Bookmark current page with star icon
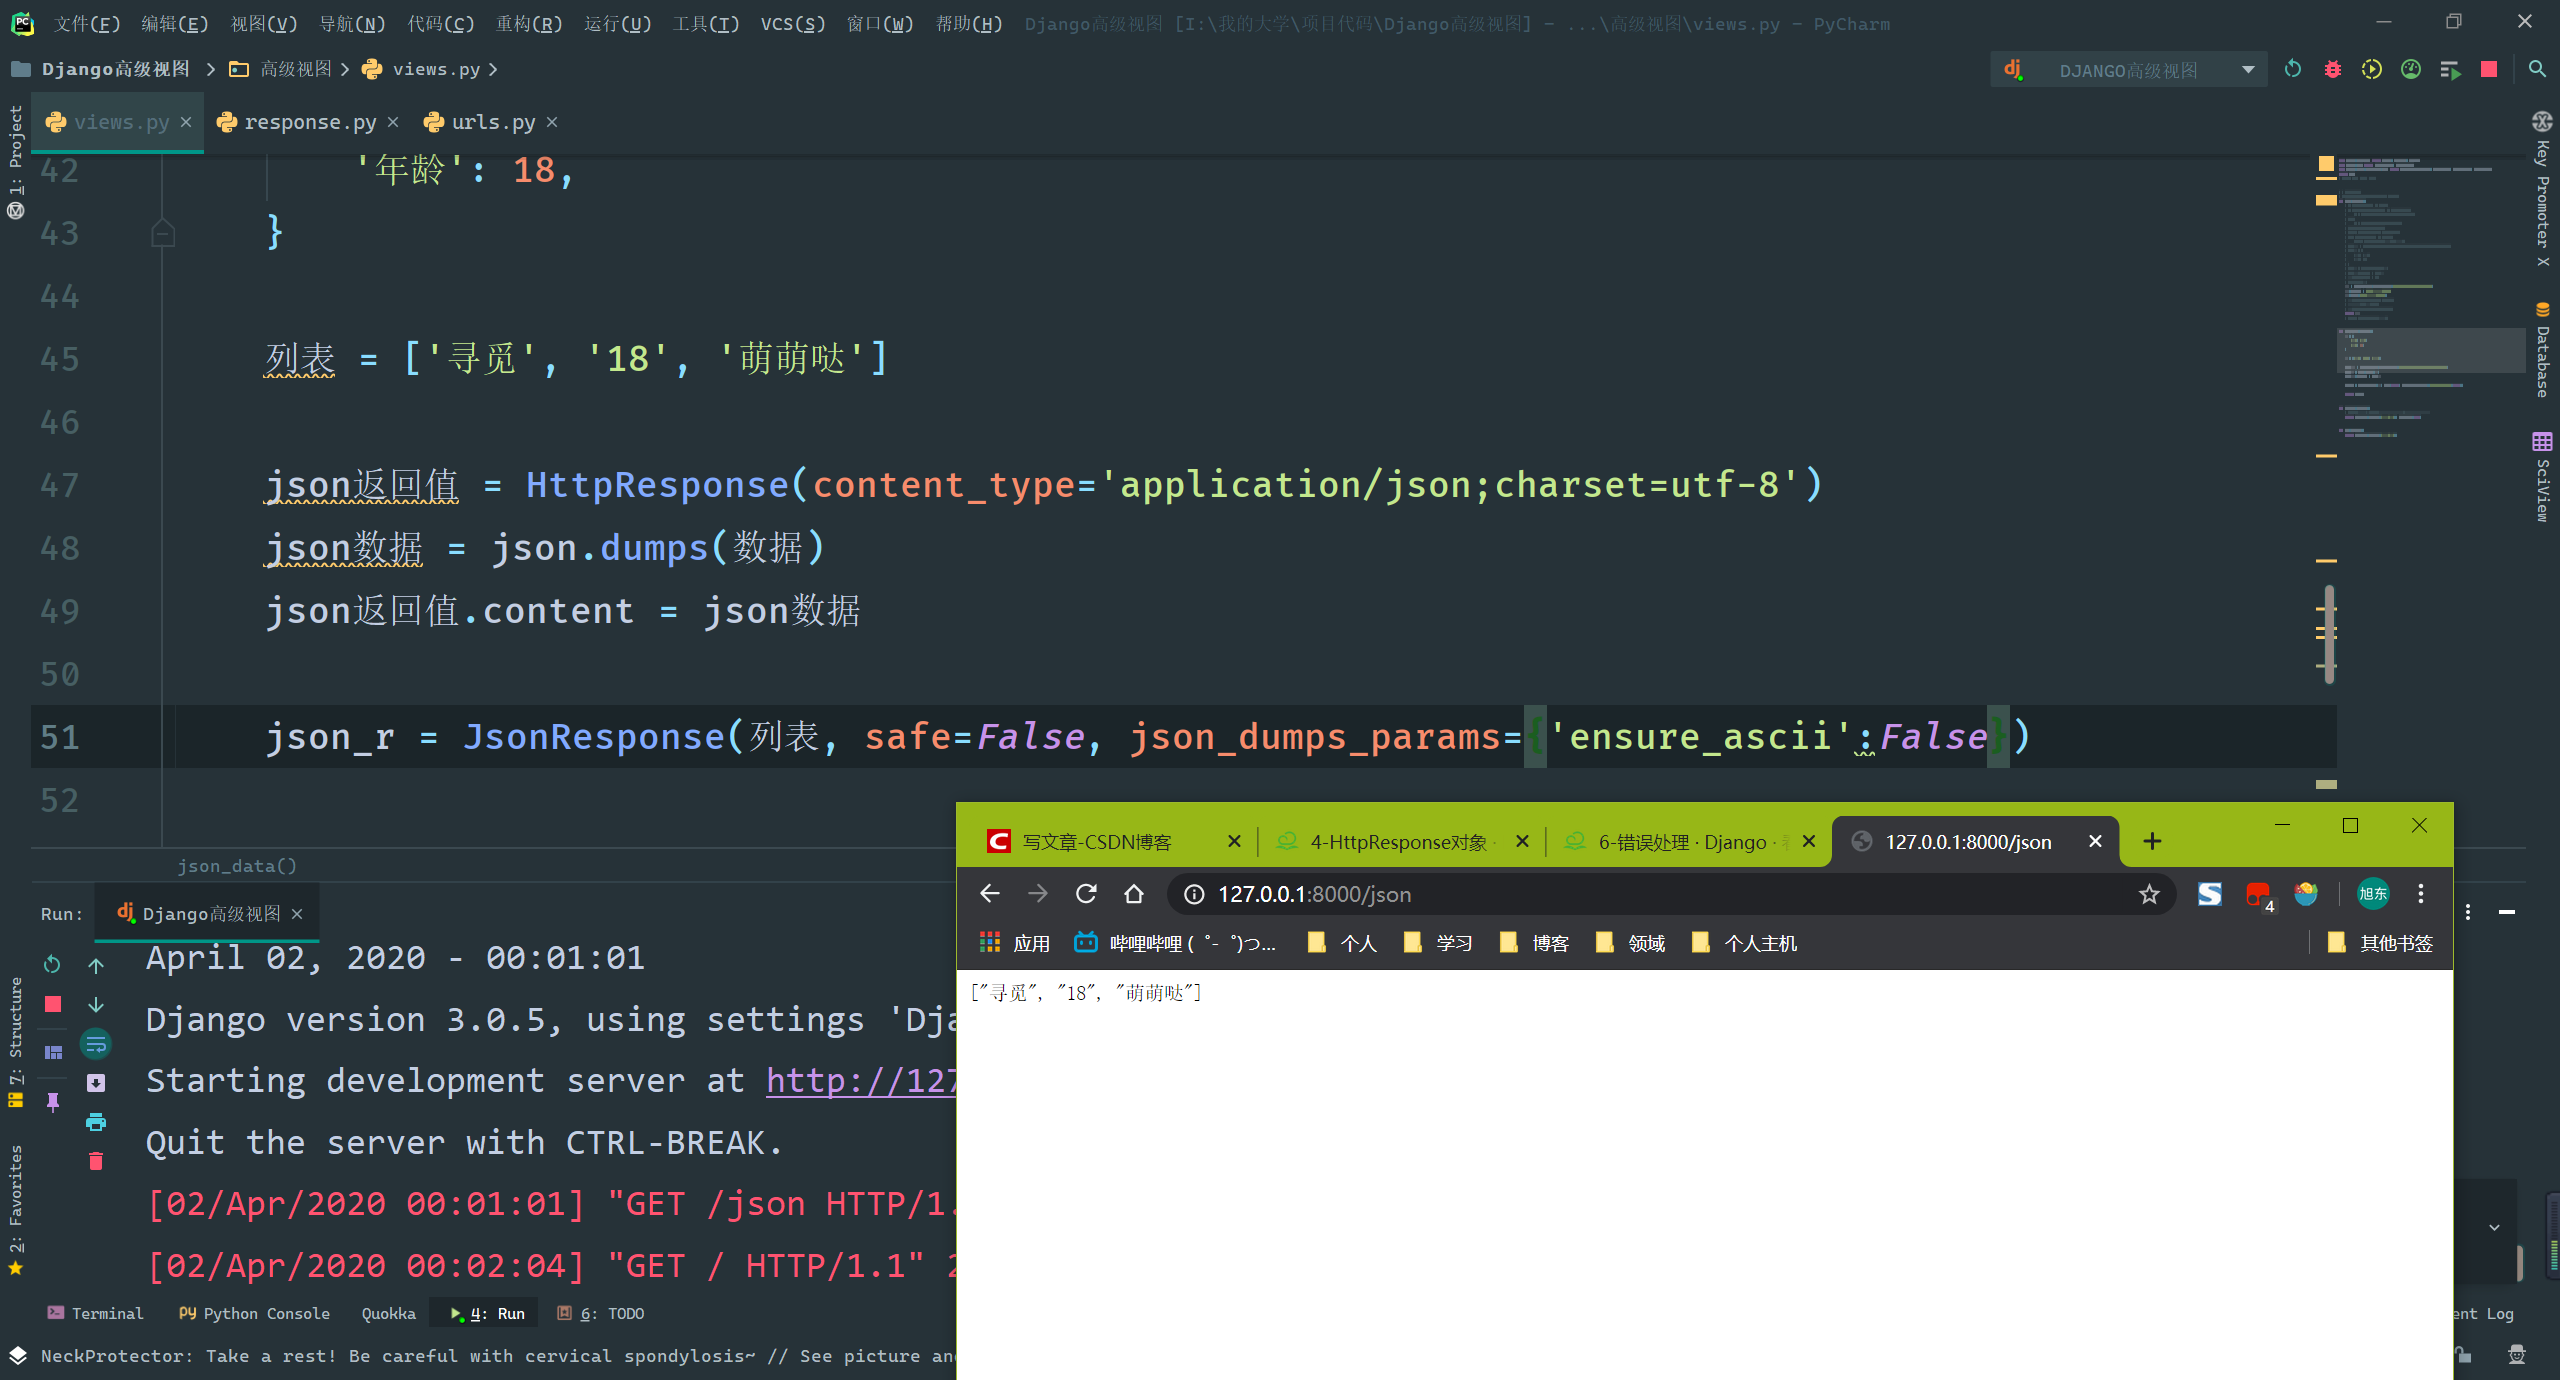Screen dimensions: 2560x1380 click(x=2149, y=894)
